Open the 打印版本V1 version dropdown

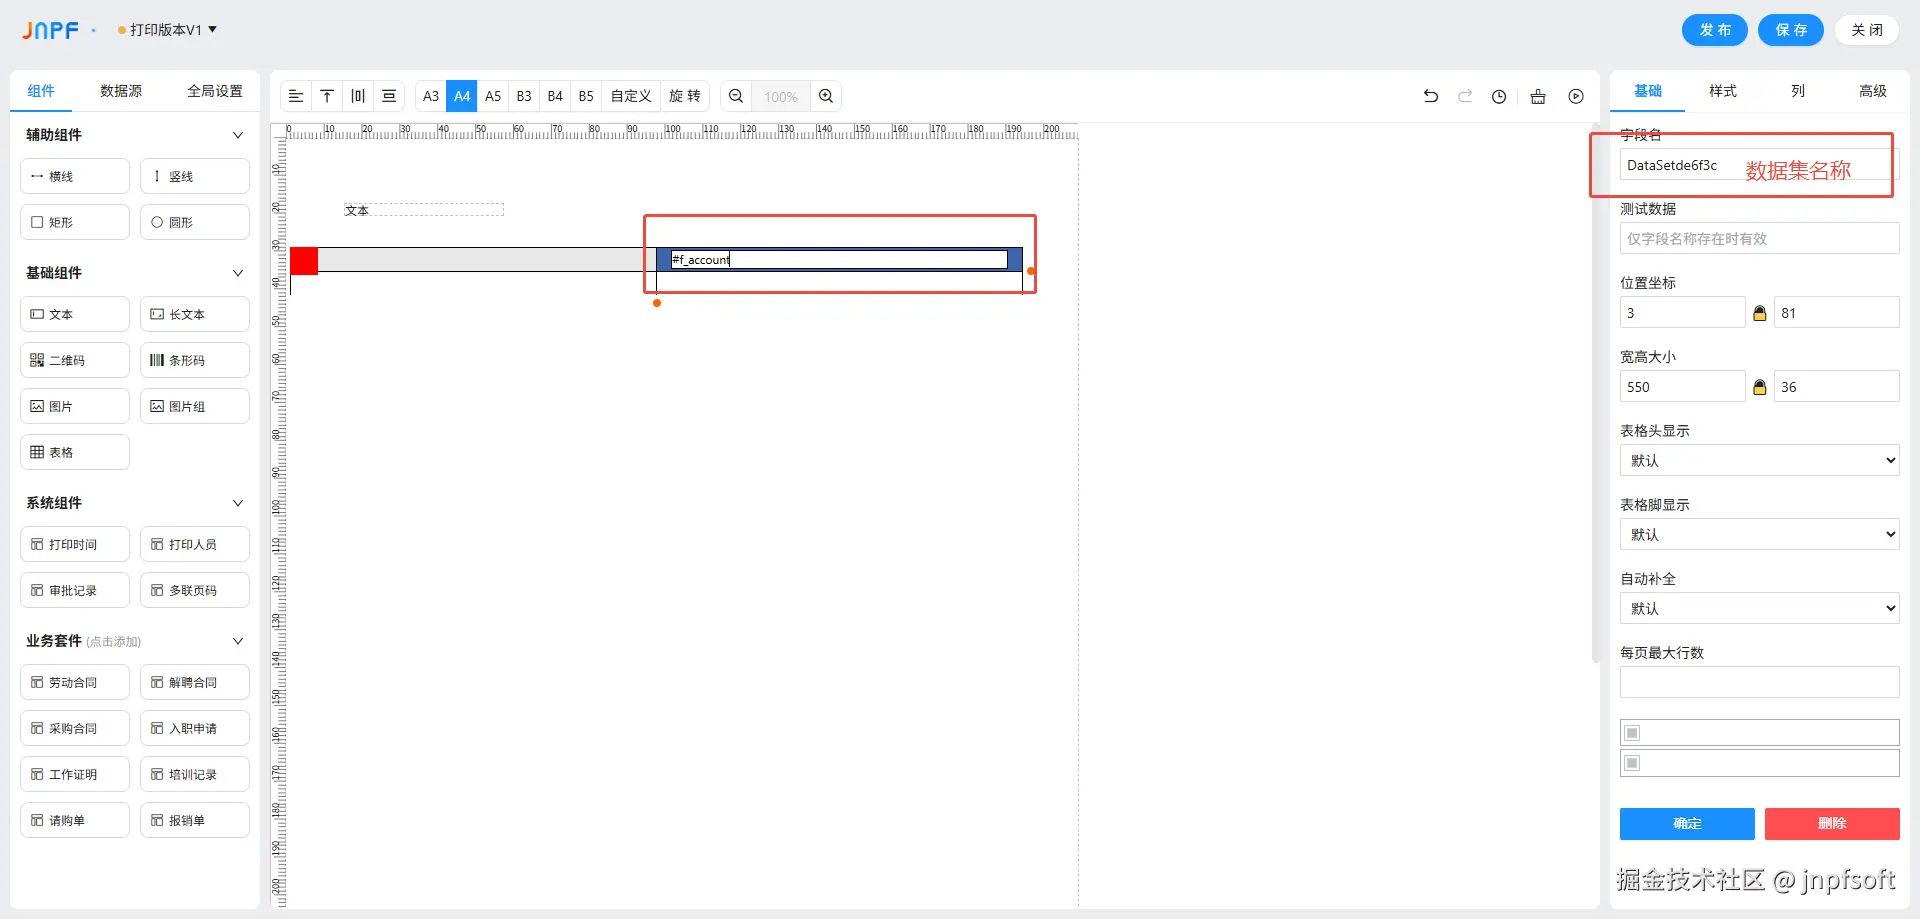[167, 30]
